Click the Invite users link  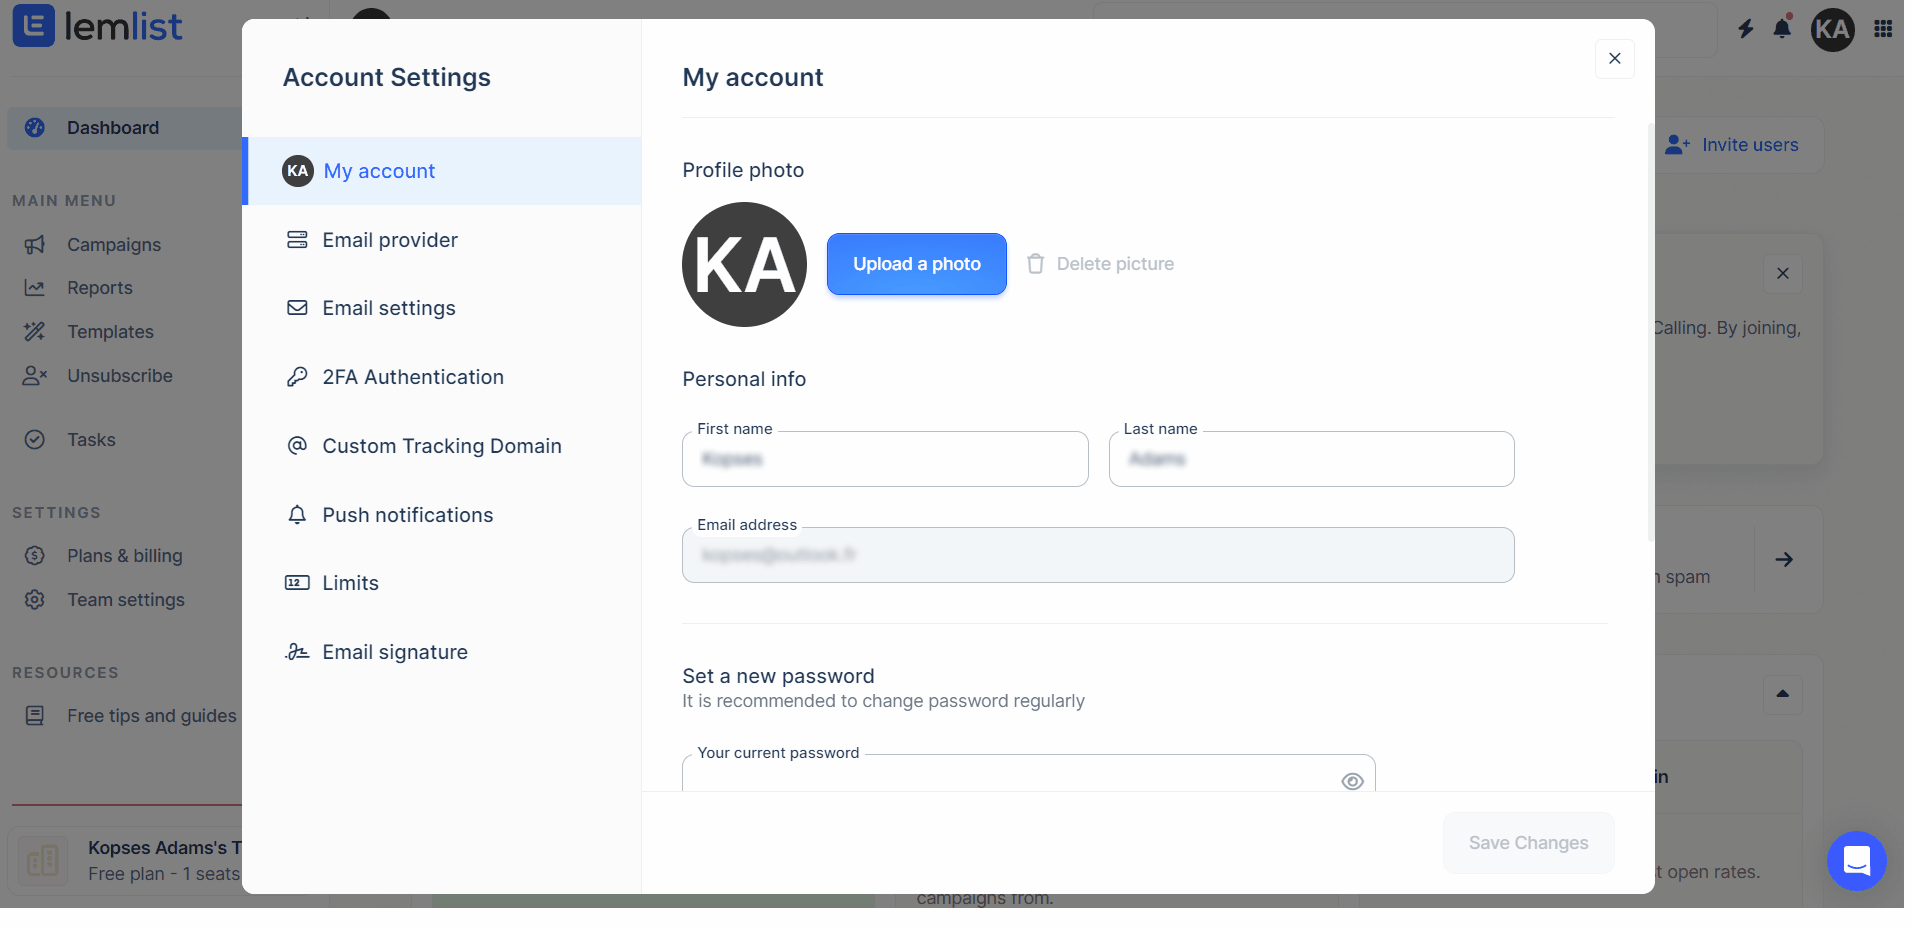pos(1732,145)
